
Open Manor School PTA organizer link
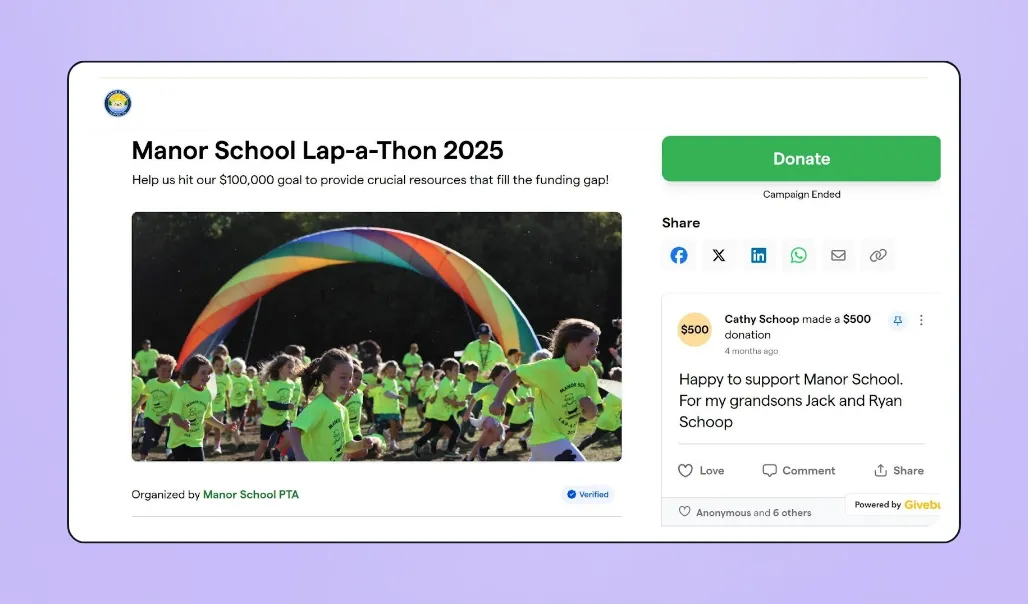[251, 494]
